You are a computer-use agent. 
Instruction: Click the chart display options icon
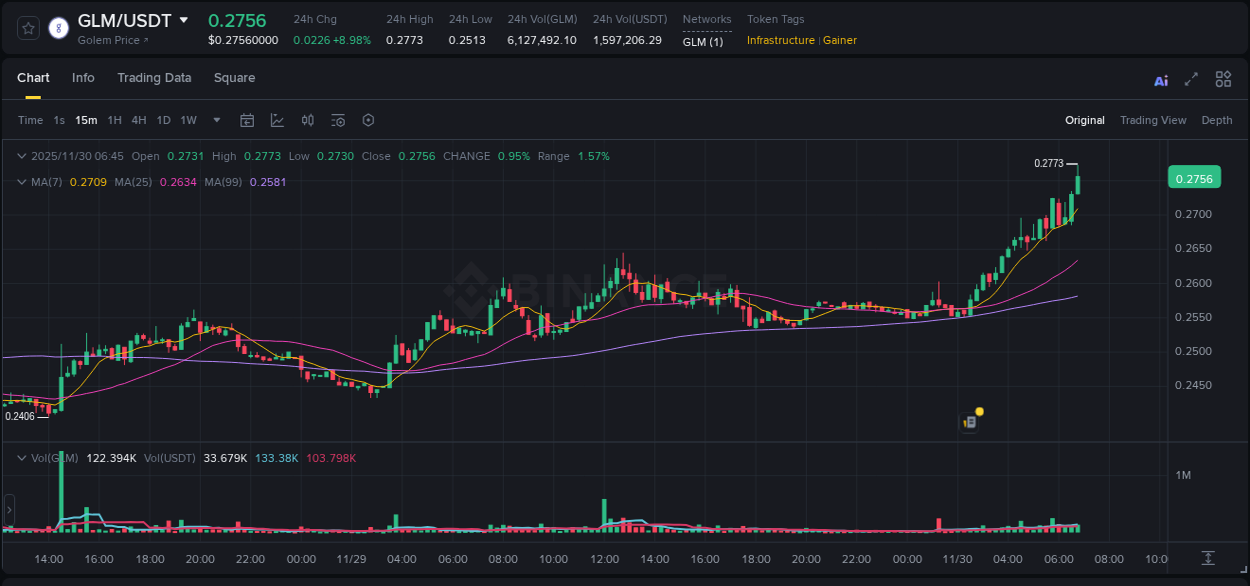pos(337,120)
